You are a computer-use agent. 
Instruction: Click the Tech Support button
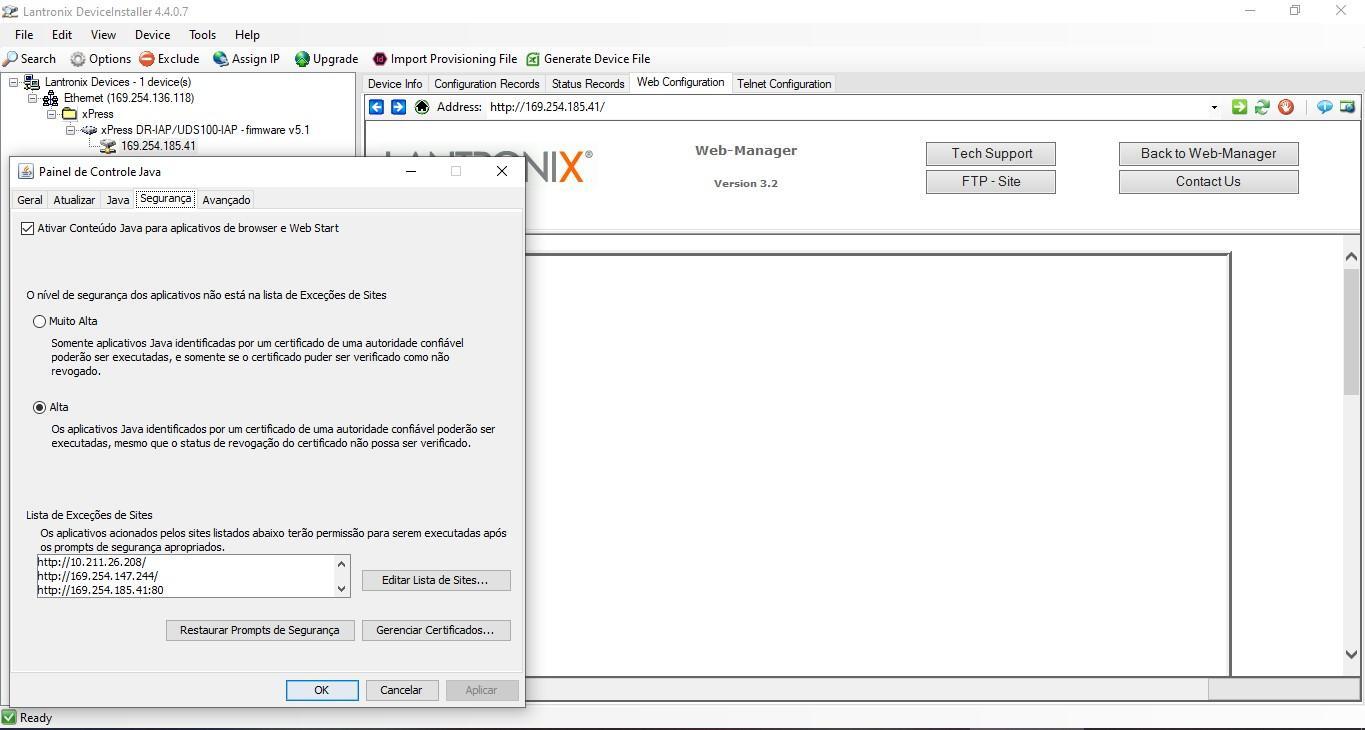[991, 153]
